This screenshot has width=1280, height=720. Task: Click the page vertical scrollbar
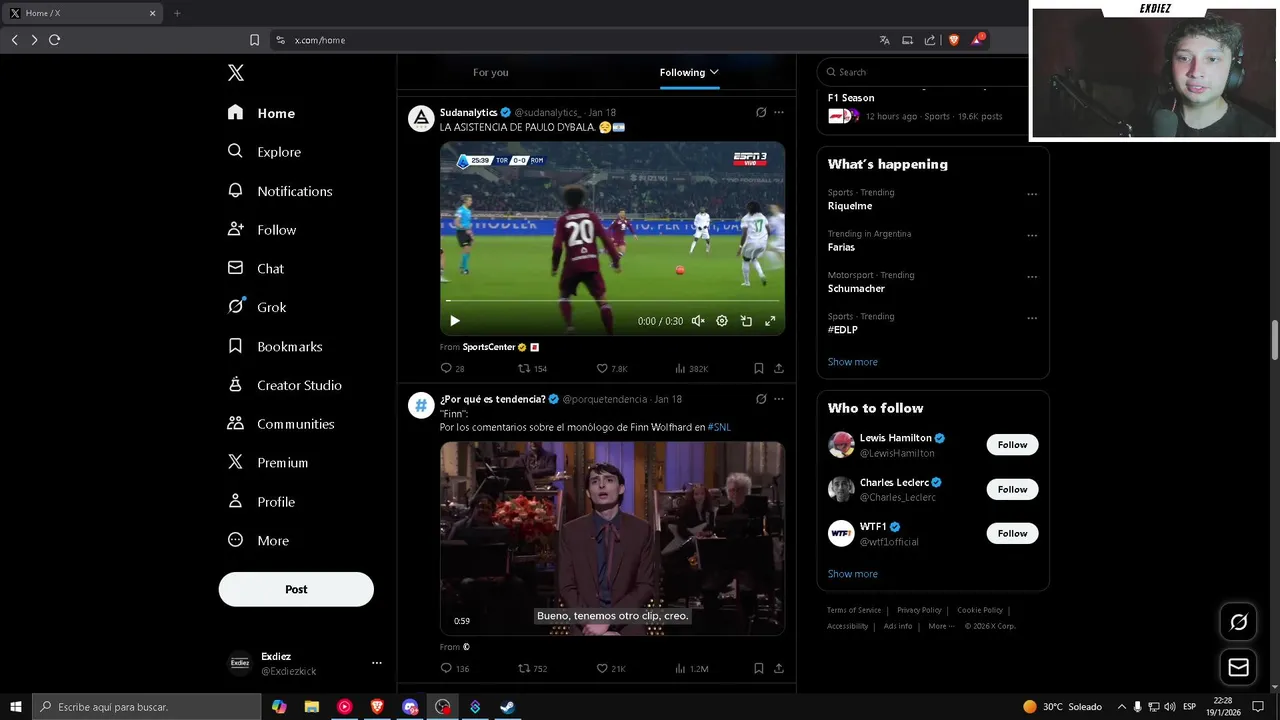click(1274, 340)
